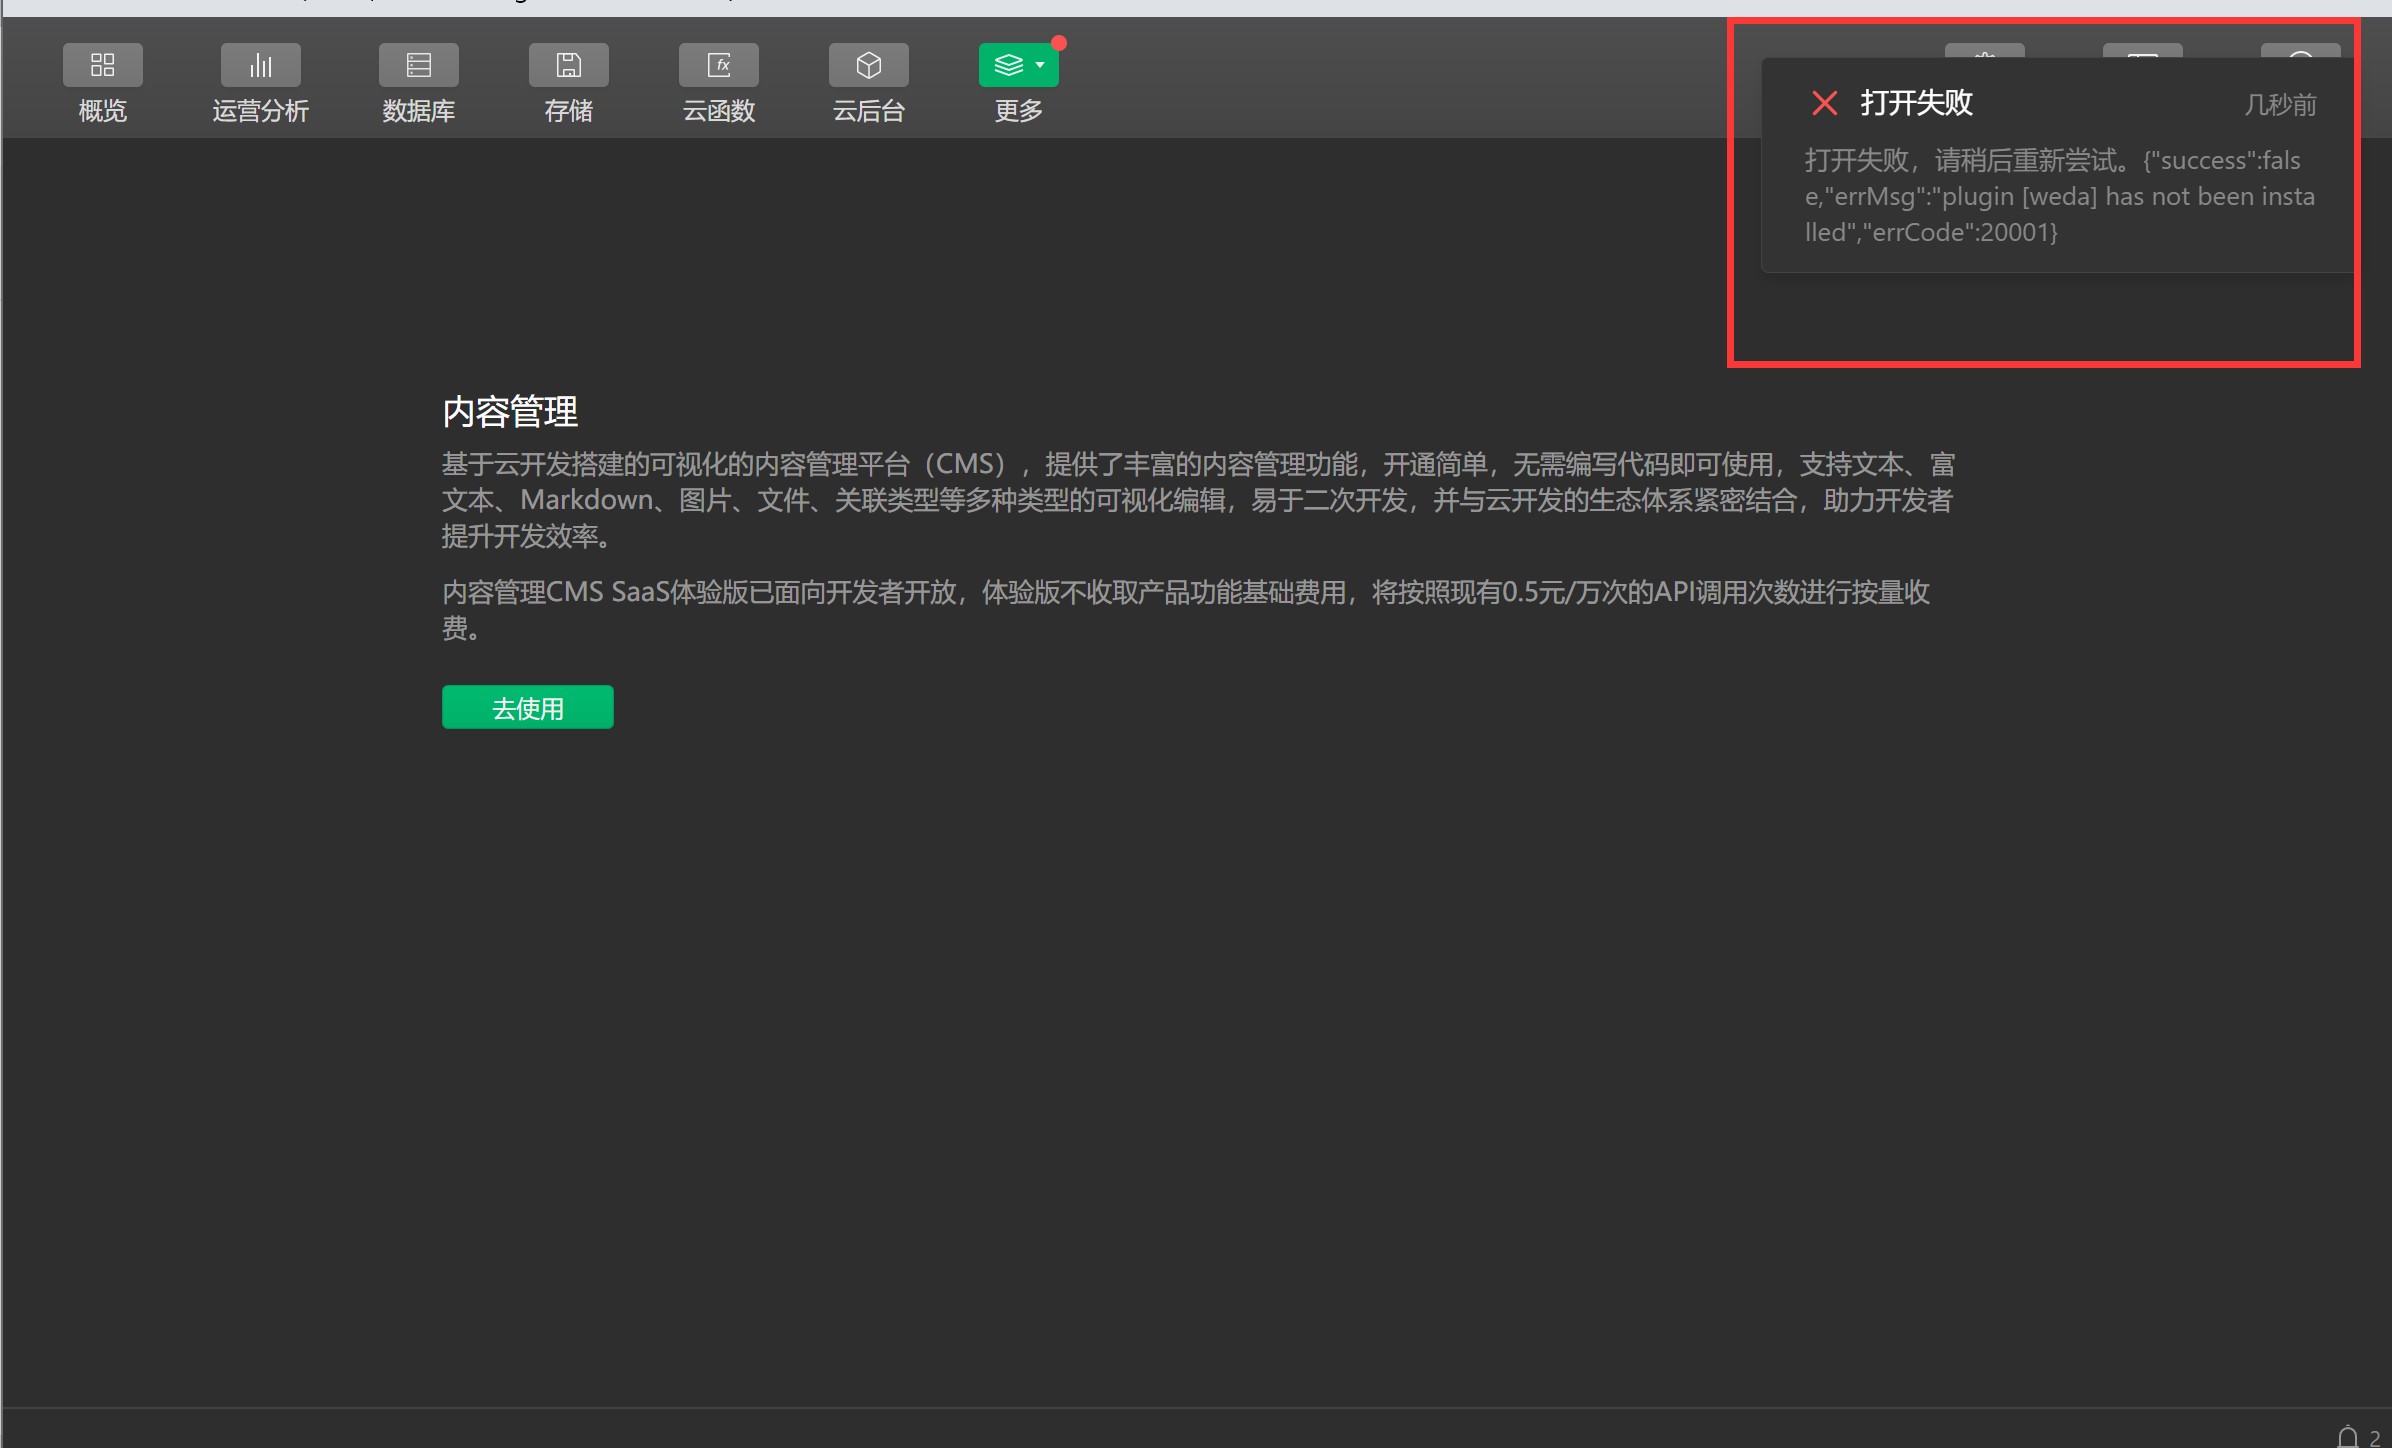Open the 云函数 fx function icon

coord(718,65)
